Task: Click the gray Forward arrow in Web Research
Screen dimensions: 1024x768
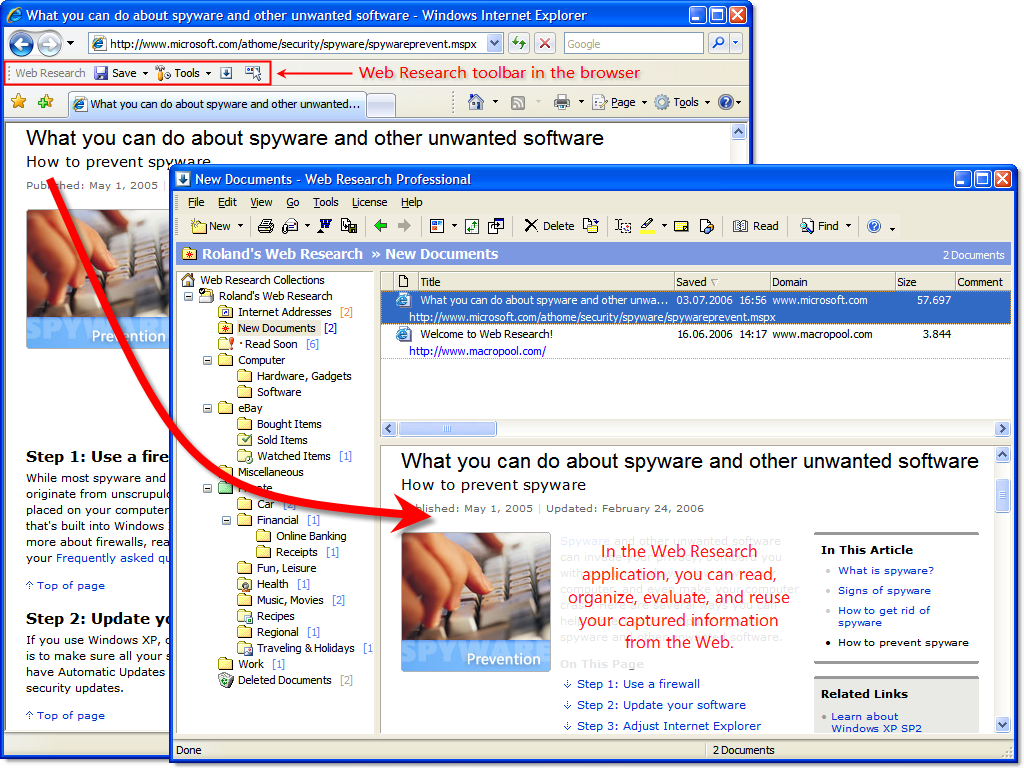Action: pyautogui.click(x=404, y=226)
